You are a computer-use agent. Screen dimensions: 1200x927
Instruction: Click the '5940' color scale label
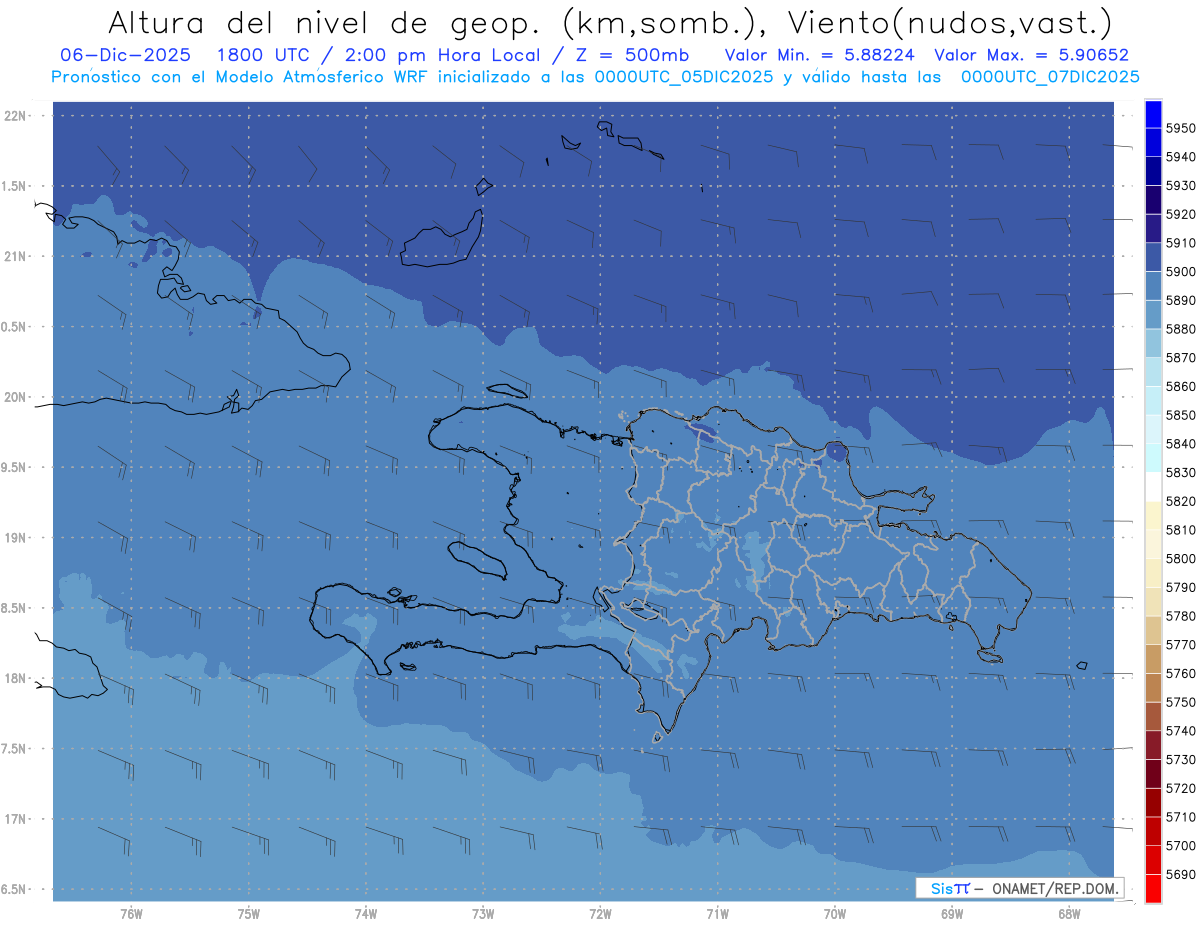1180,158
